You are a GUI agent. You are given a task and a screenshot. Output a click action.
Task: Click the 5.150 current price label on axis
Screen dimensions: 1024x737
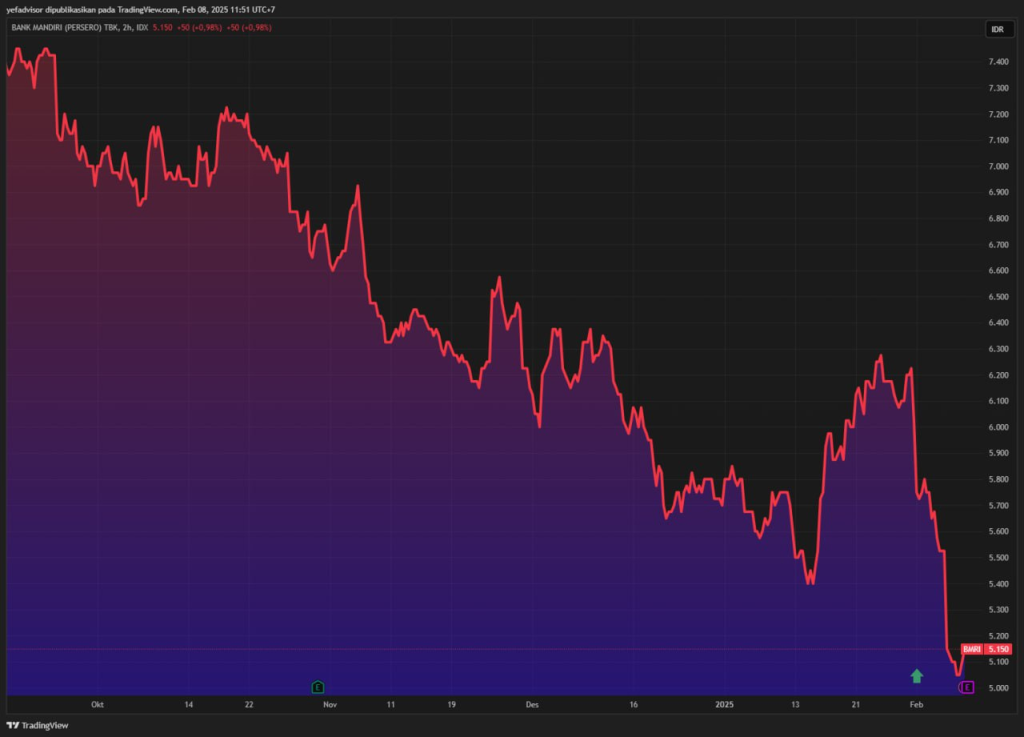[998, 649]
